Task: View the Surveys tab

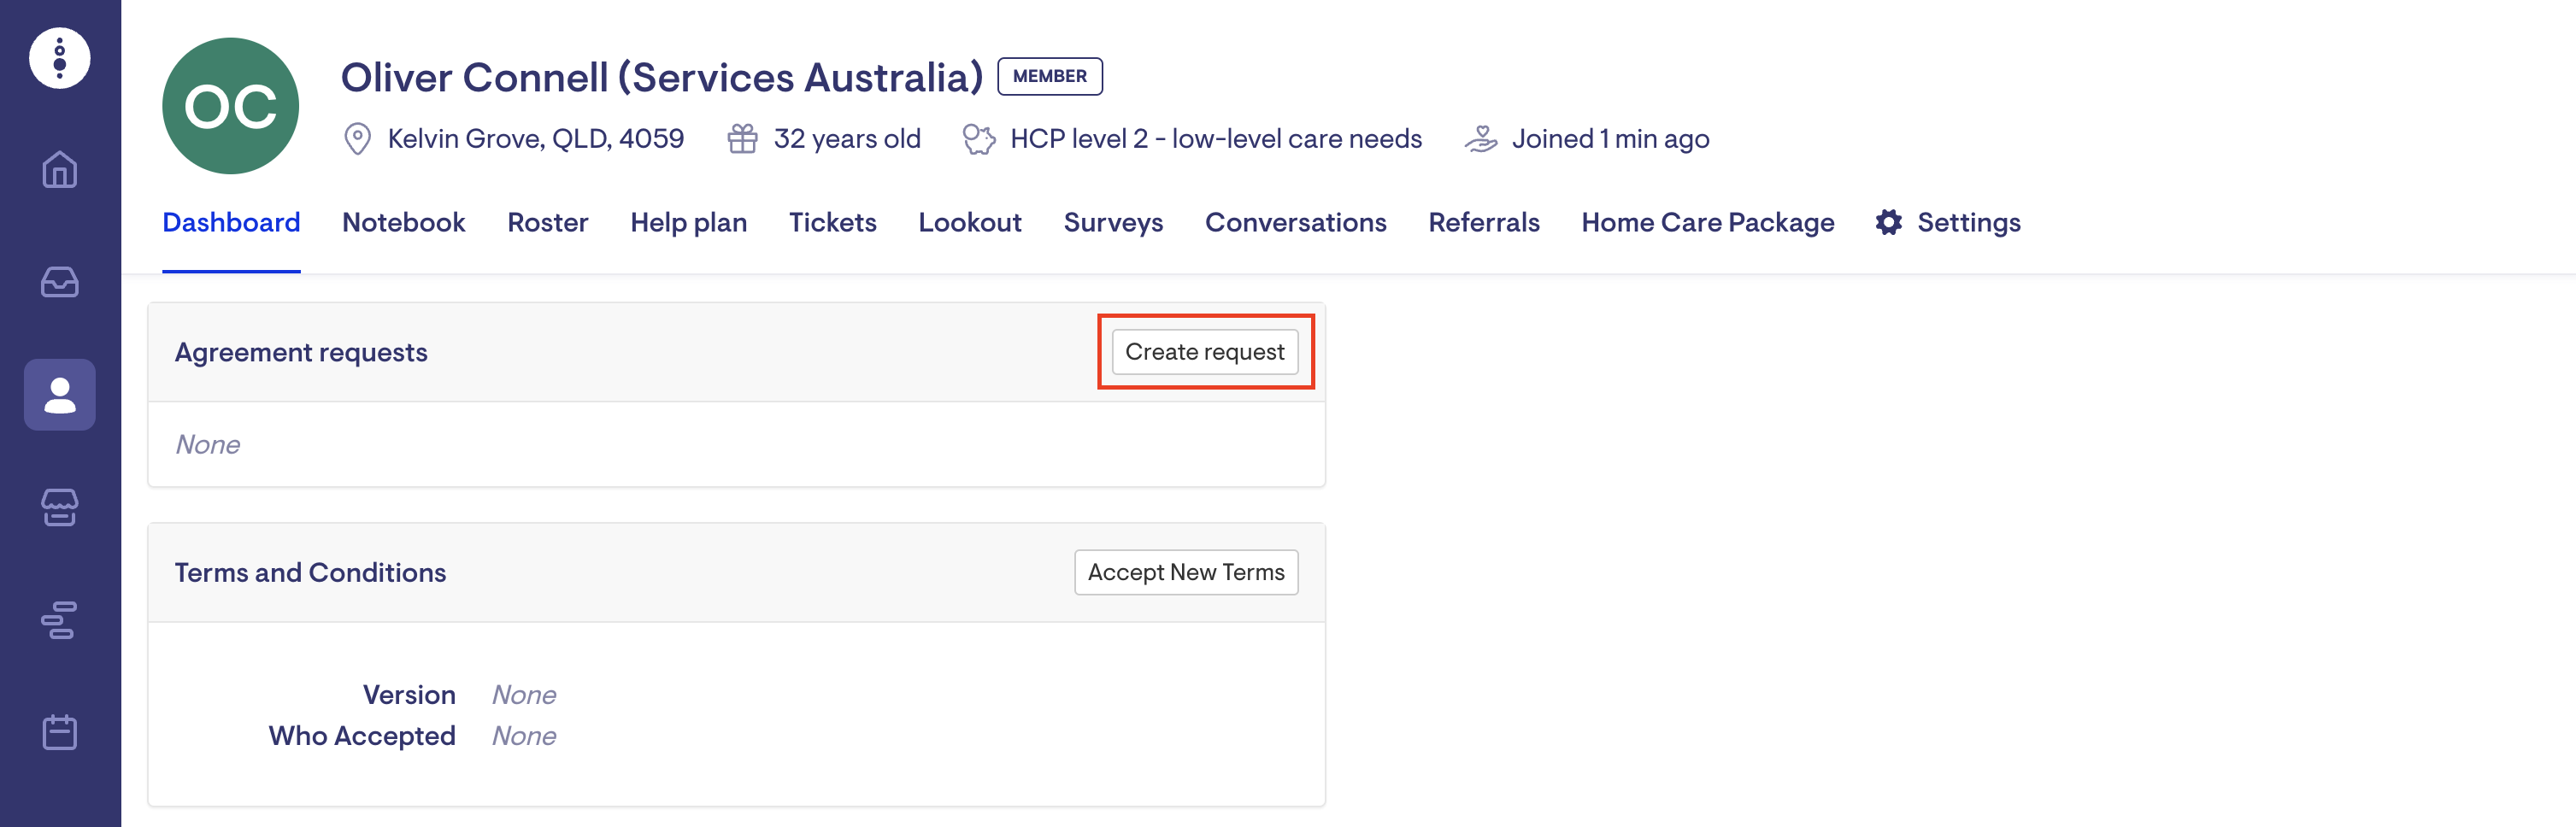Action: coord(1113,222)
